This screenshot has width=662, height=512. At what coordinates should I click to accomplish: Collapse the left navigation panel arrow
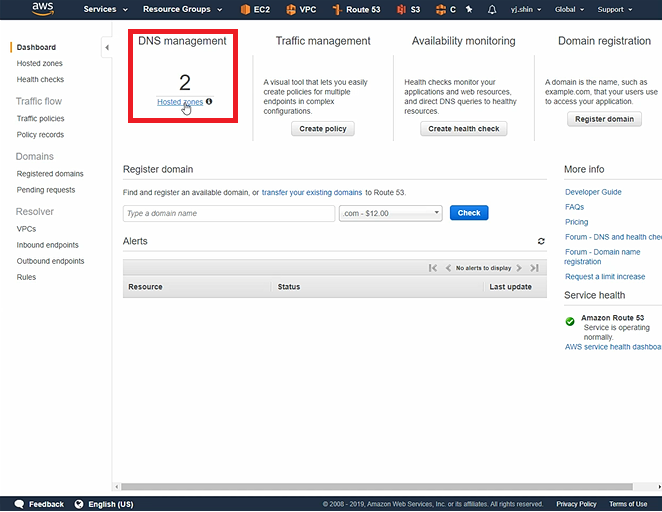(107, 47)
